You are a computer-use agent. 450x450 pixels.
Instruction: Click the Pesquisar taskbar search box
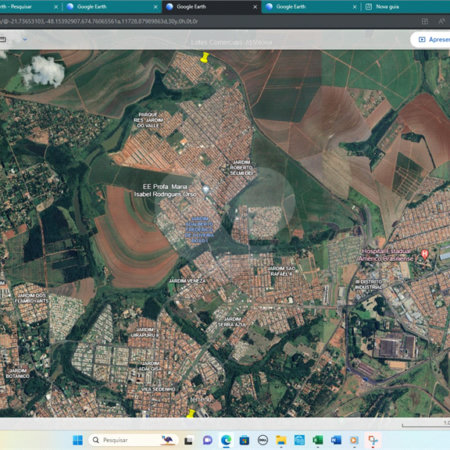[x=133, y=440]
